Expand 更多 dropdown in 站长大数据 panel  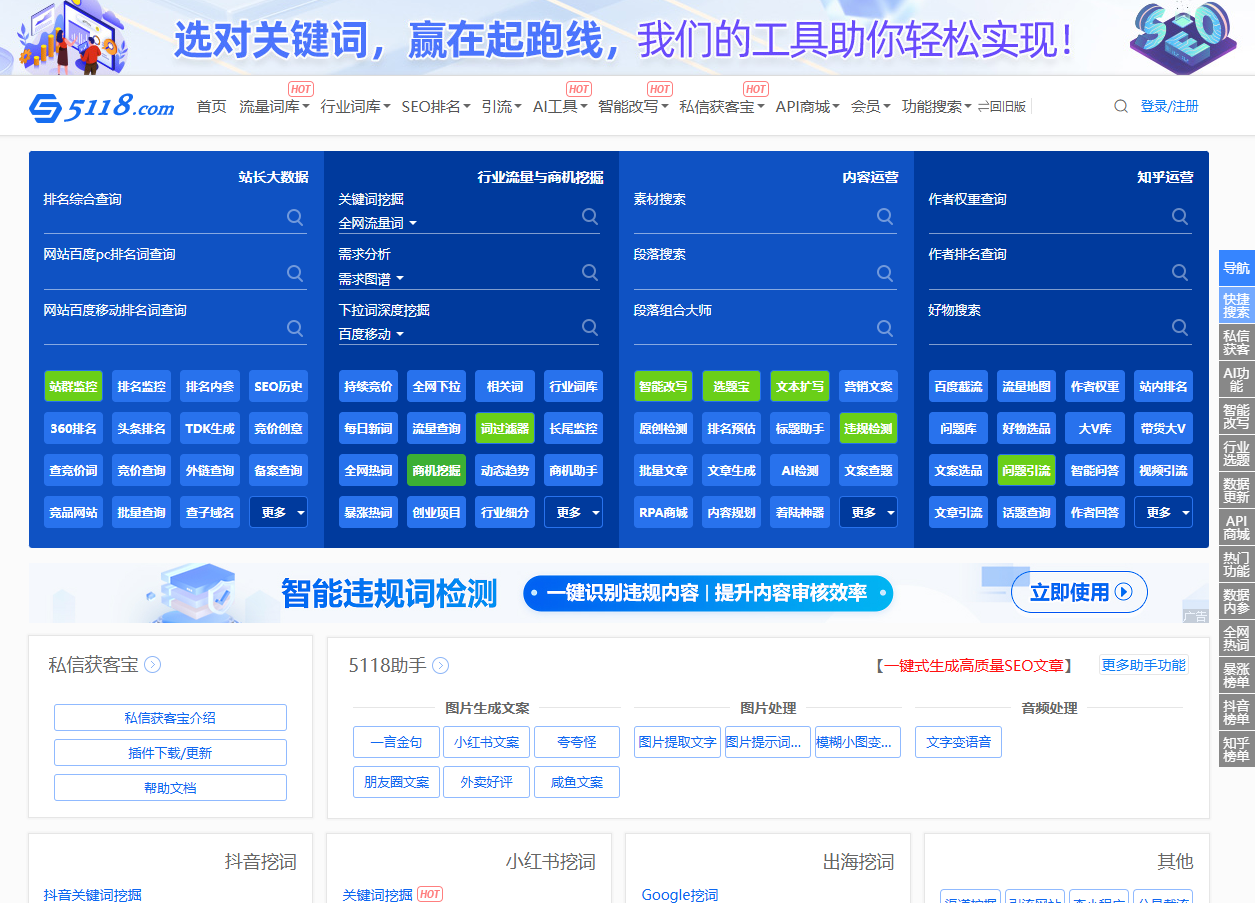click(279, 512)
